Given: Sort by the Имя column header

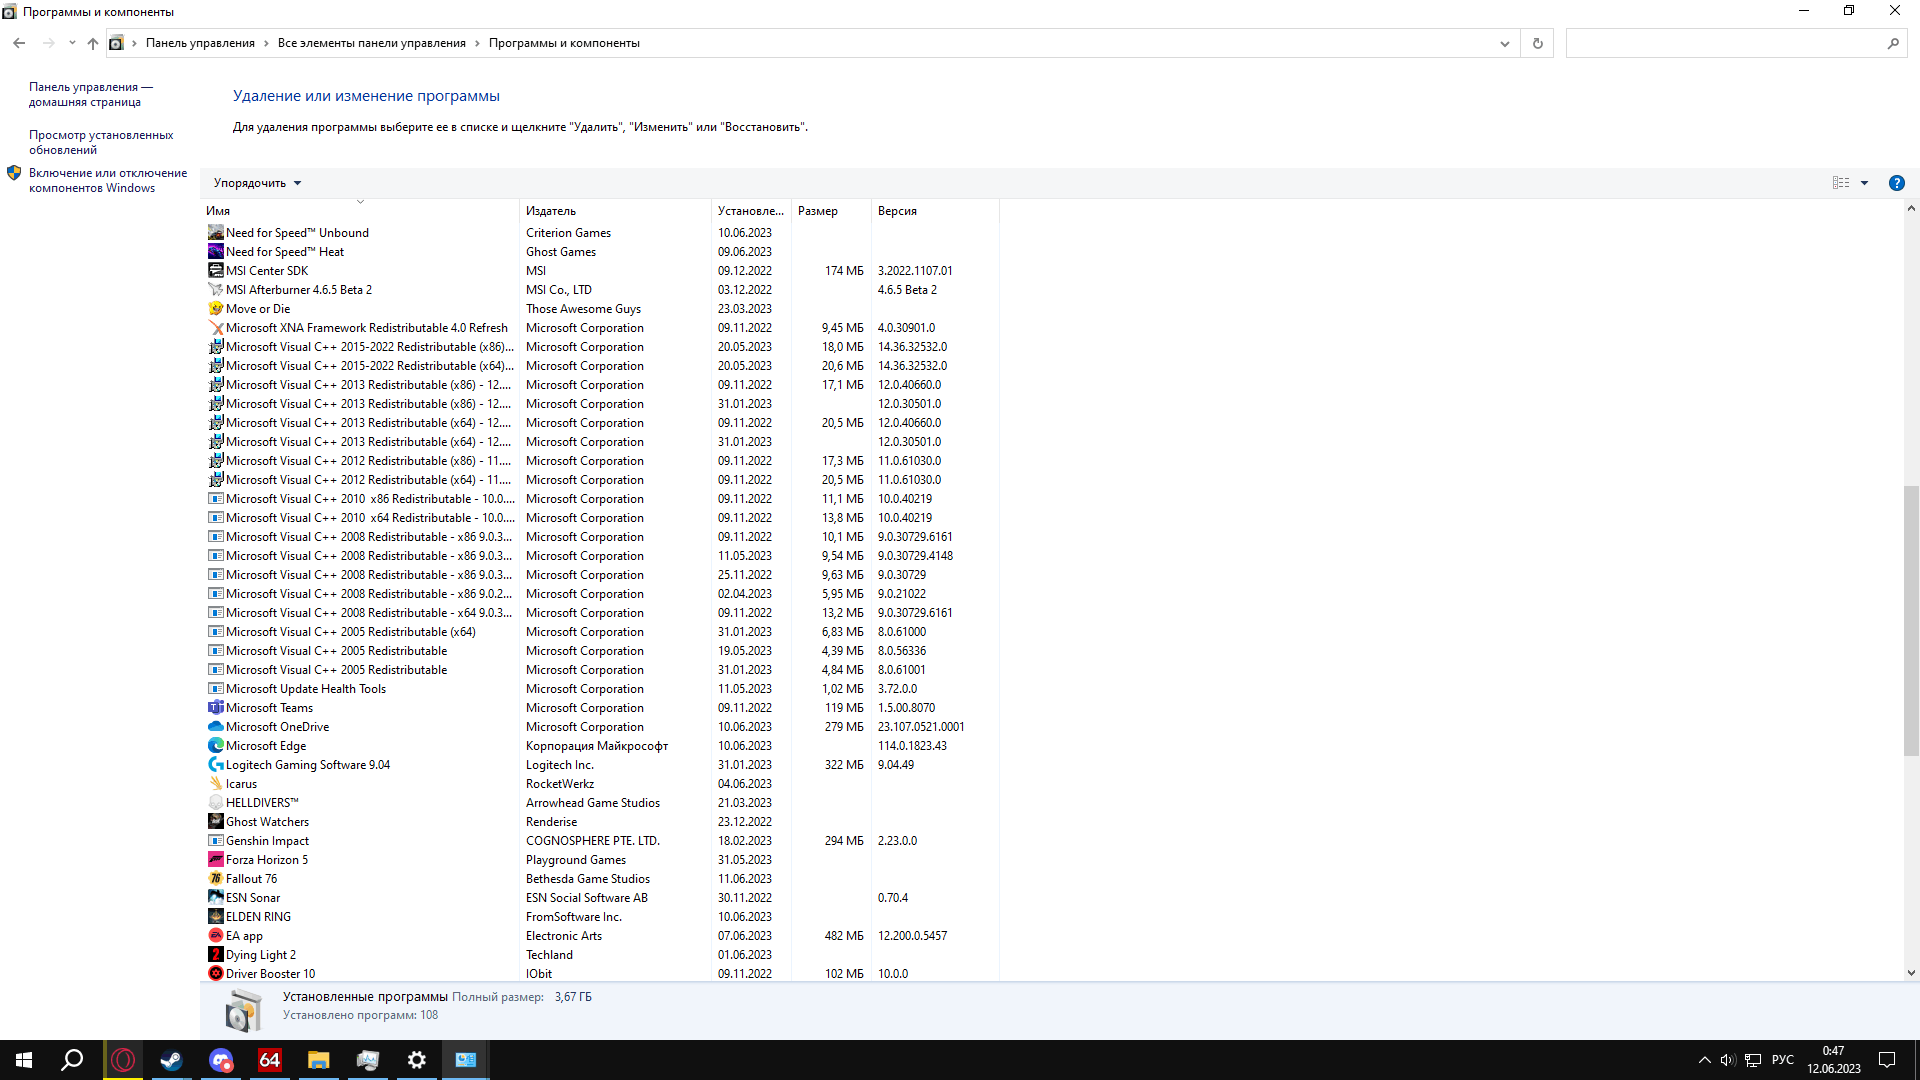Looking at the screenshot, I should (360, 211).
